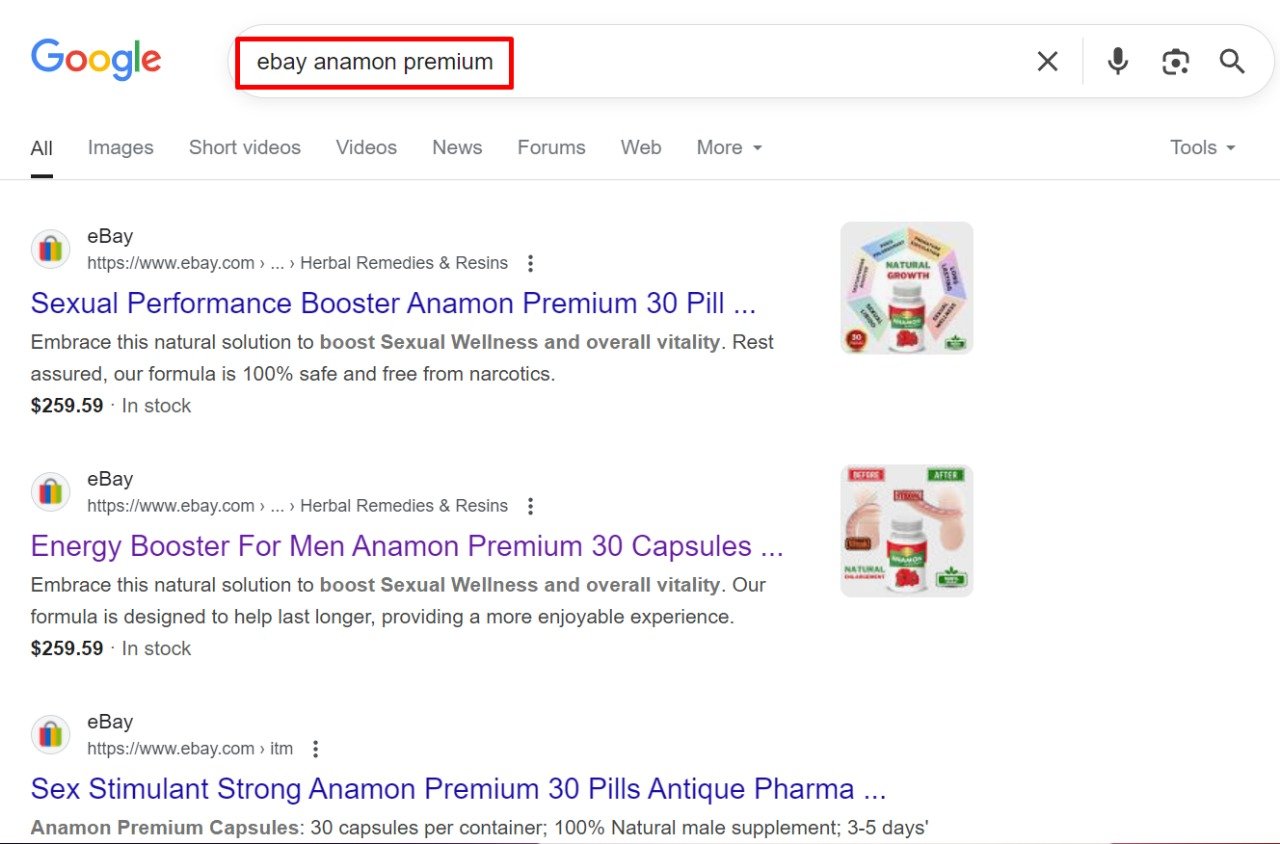The image size is (1280, 844).
Task: Click the Google logo
Action: coord(96,60)
